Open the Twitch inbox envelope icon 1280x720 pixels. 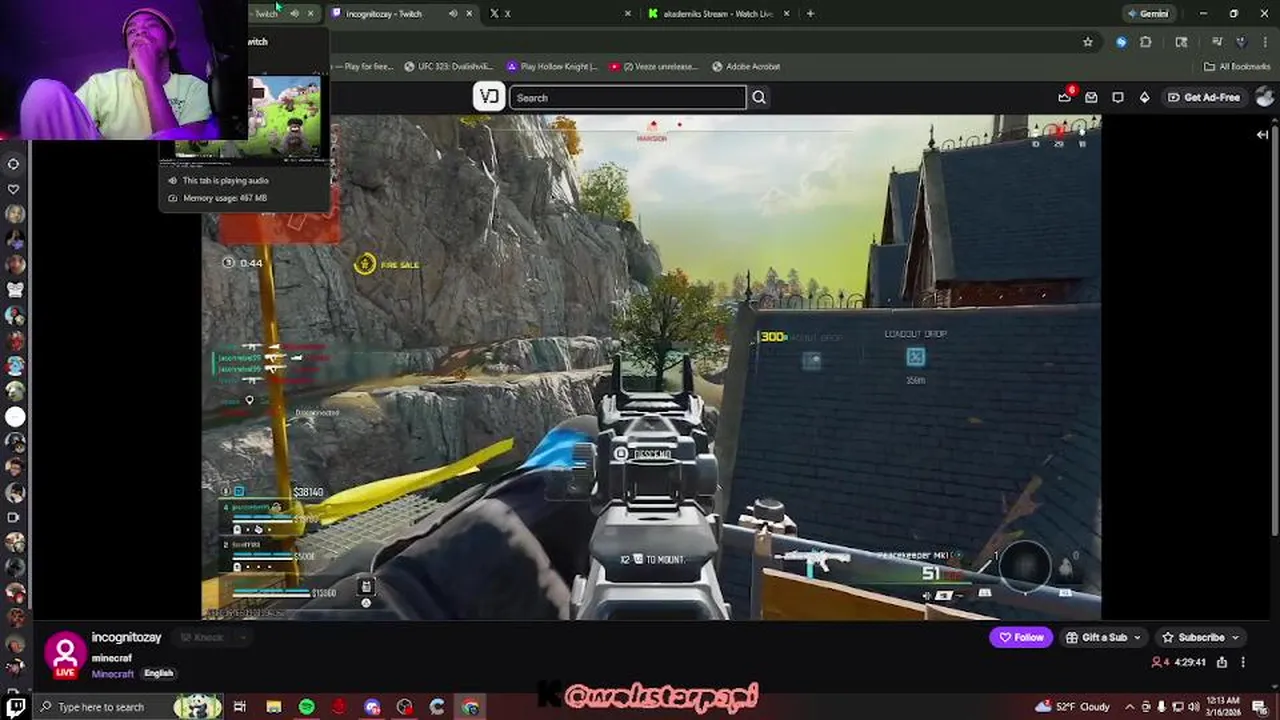coord(1091,97)
